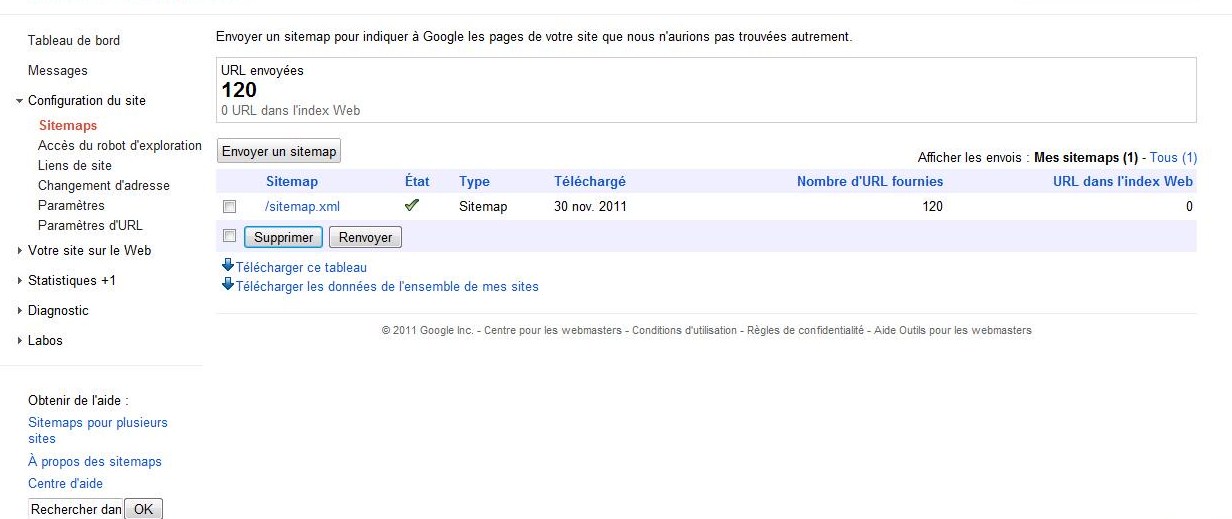Expand the Diagnostic section
Viewport: 1232px width, 519px height.
coord(19,311)
